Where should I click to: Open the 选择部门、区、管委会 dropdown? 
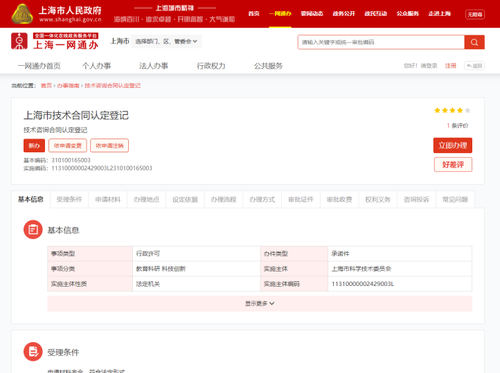(166, 41)
